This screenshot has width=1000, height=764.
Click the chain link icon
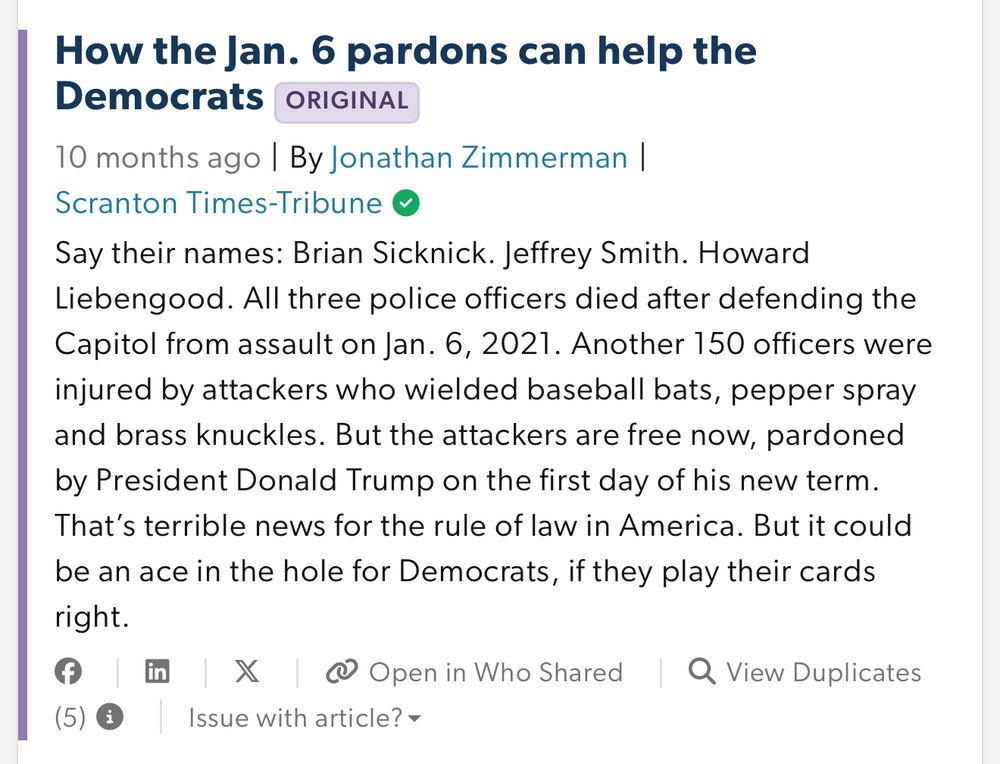341,672
